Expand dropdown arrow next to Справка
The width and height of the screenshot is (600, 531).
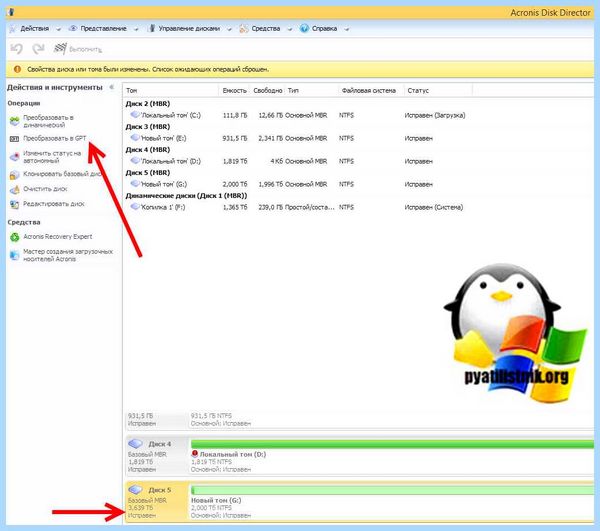tap(346, 29)
